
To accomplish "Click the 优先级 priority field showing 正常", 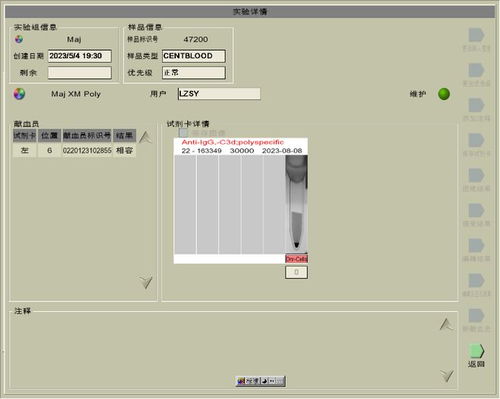I will (194, 73).
